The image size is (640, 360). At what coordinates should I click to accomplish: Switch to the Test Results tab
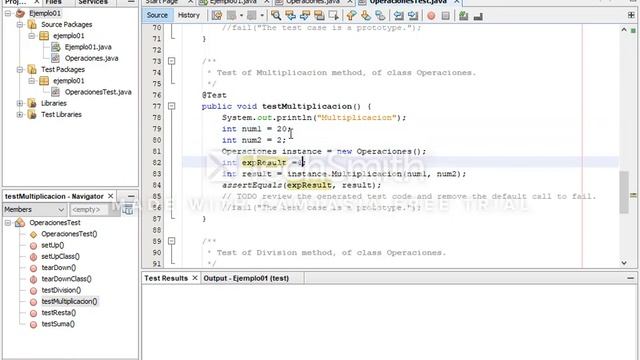[x=166, y=278]
